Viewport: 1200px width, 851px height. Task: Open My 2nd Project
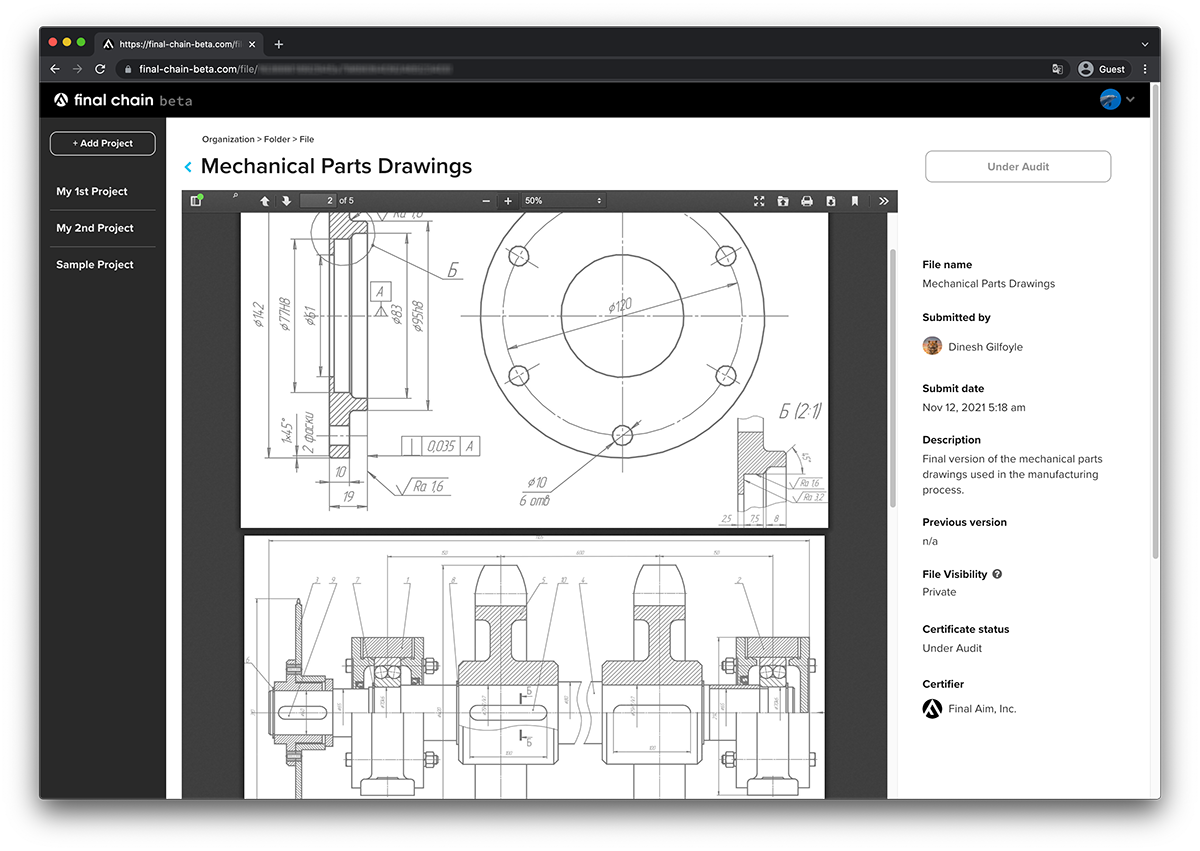[95, 228]
